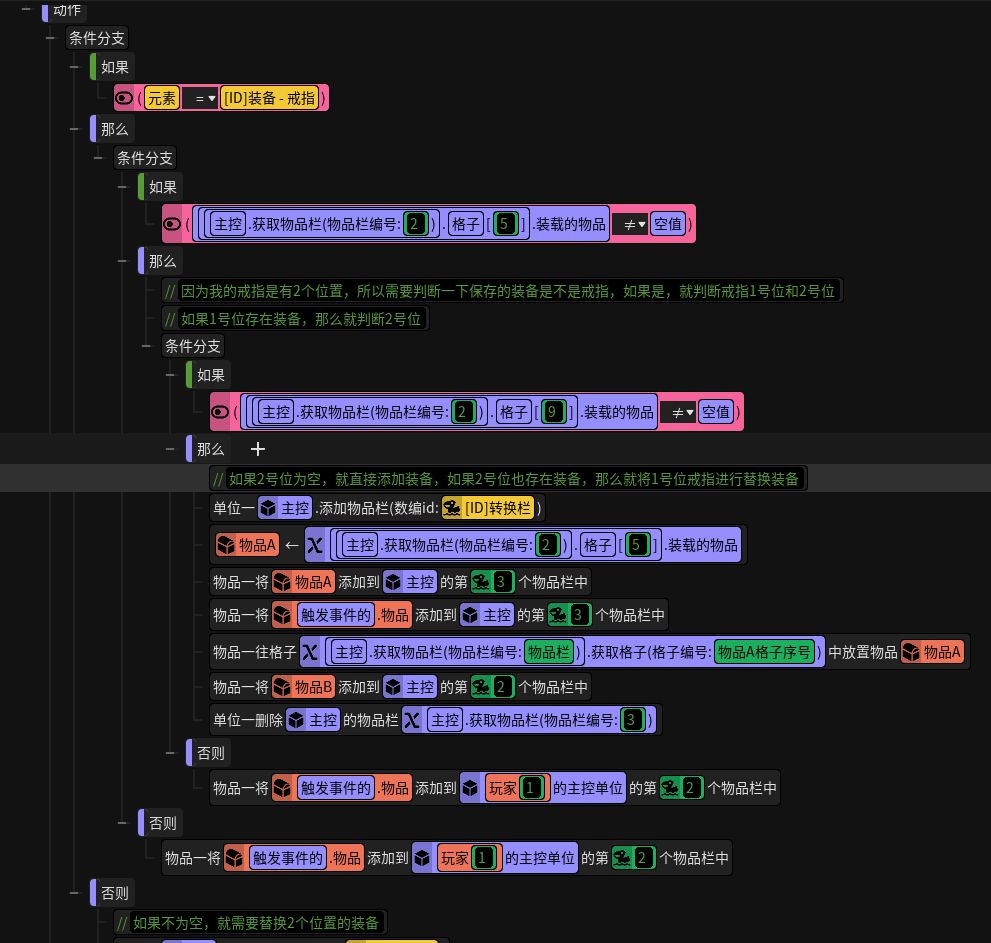Click the 元素 variable block
The height and width of the screenshot is (943, 991).
(x=162, y=98)
